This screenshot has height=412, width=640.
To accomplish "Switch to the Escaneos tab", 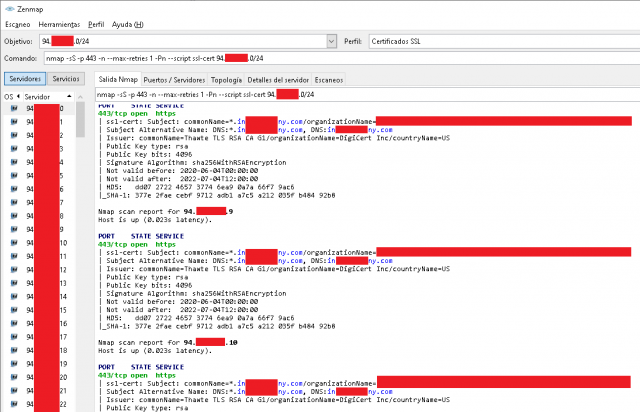I will [x=329, y=80].
